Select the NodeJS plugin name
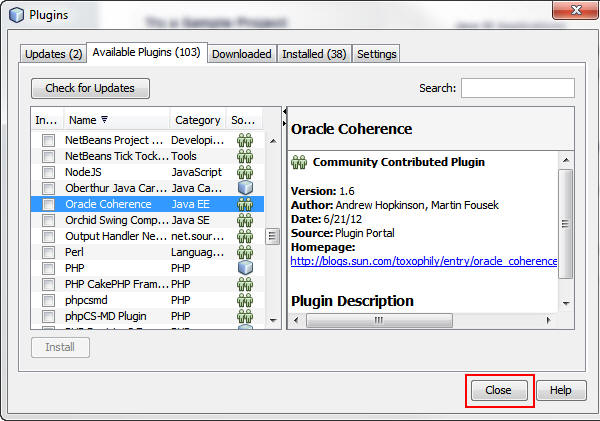Image resolution: width=600 pixels, height=421 pixels. click(x=83, y=172)
